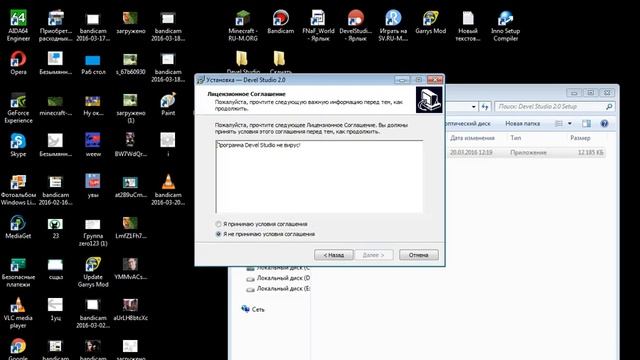Open the Новый текстовый document icon
640x360 pixels.
(x=468, y=25)
